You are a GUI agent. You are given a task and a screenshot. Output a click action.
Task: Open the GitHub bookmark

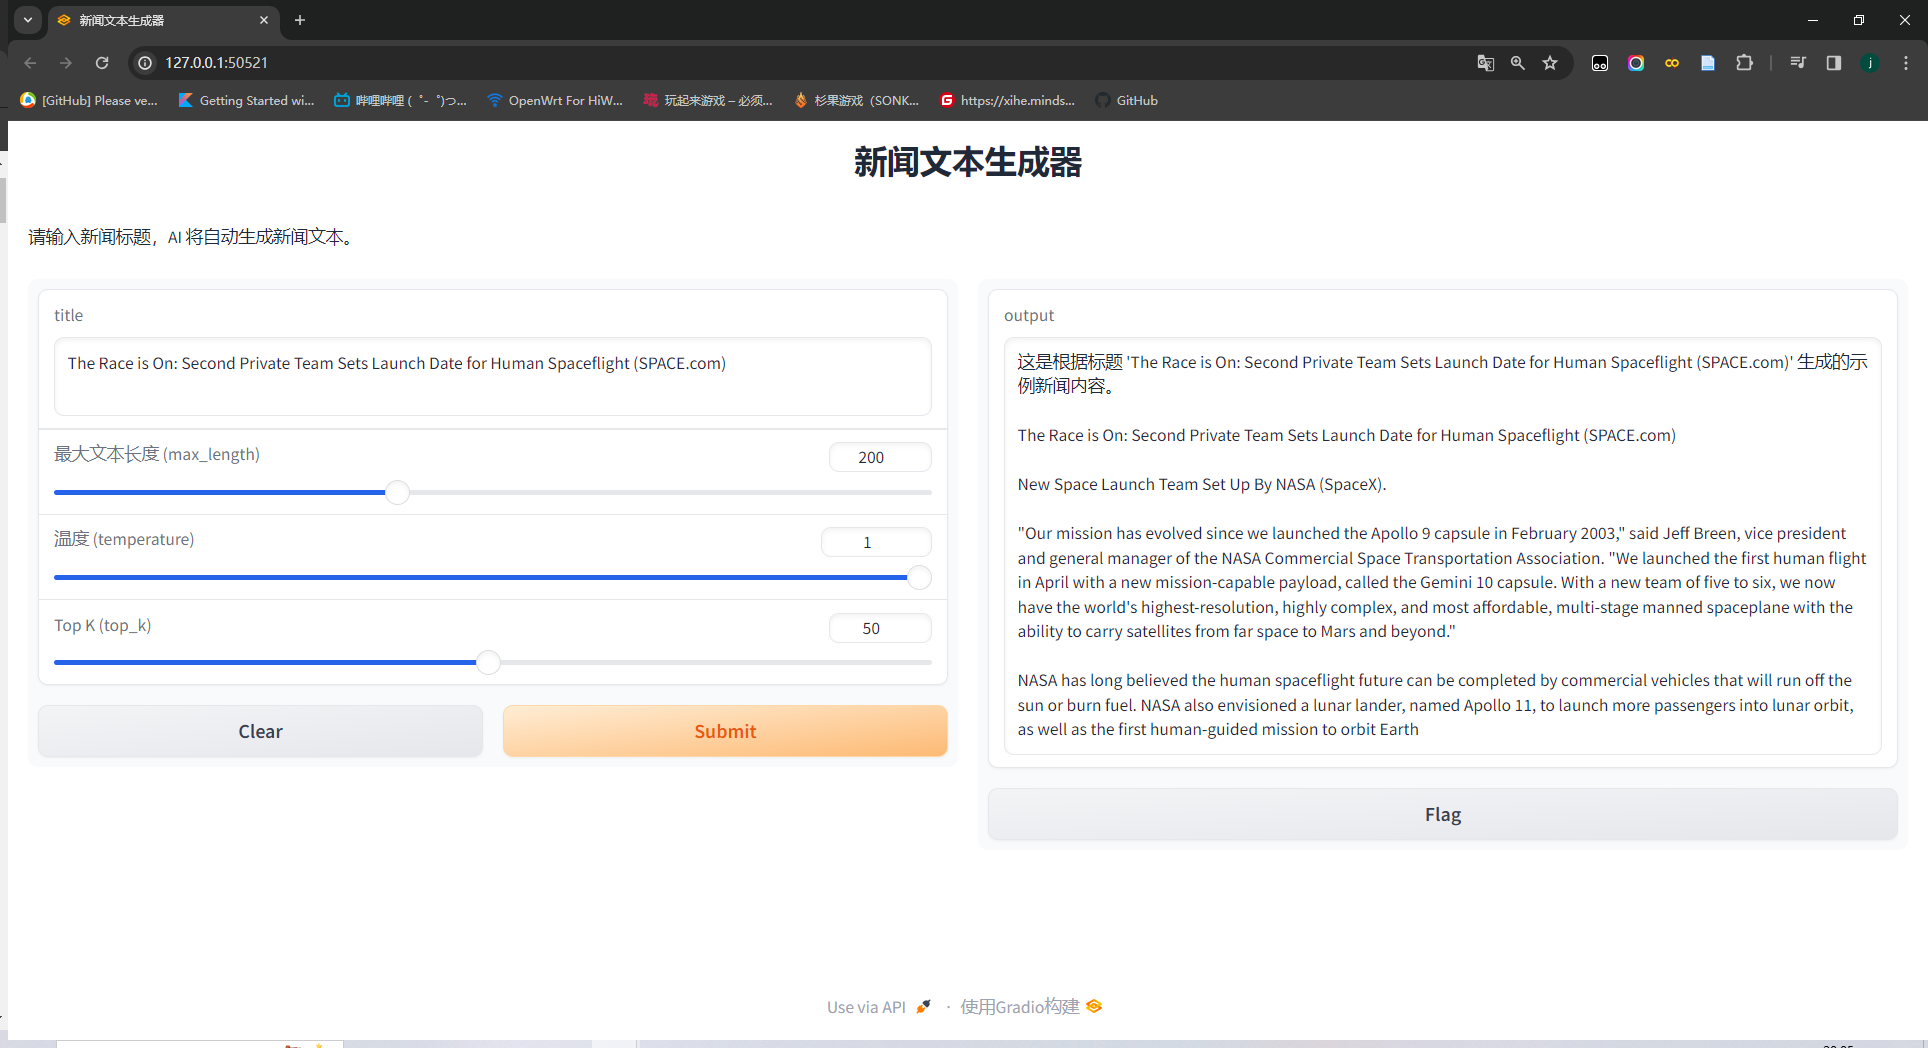pos(1126,100)
